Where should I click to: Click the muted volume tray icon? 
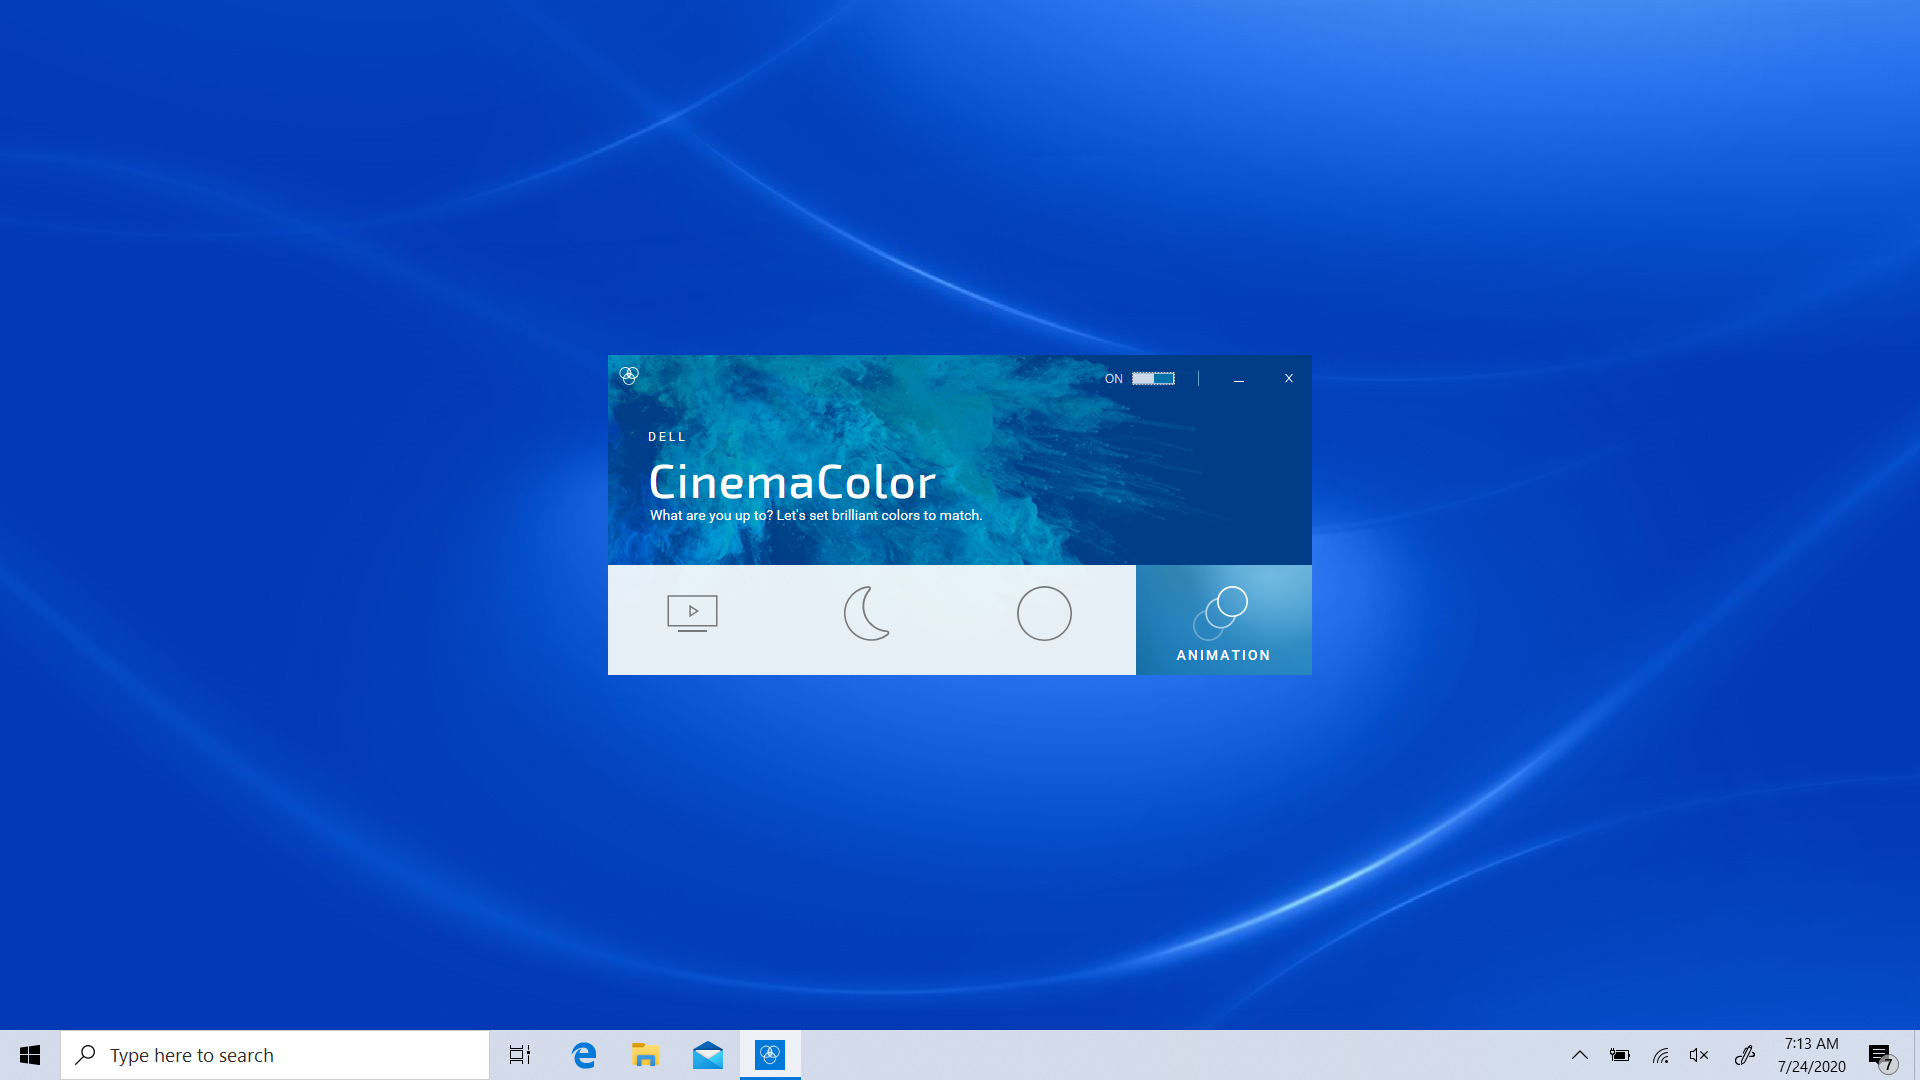pos(1699,1055)
